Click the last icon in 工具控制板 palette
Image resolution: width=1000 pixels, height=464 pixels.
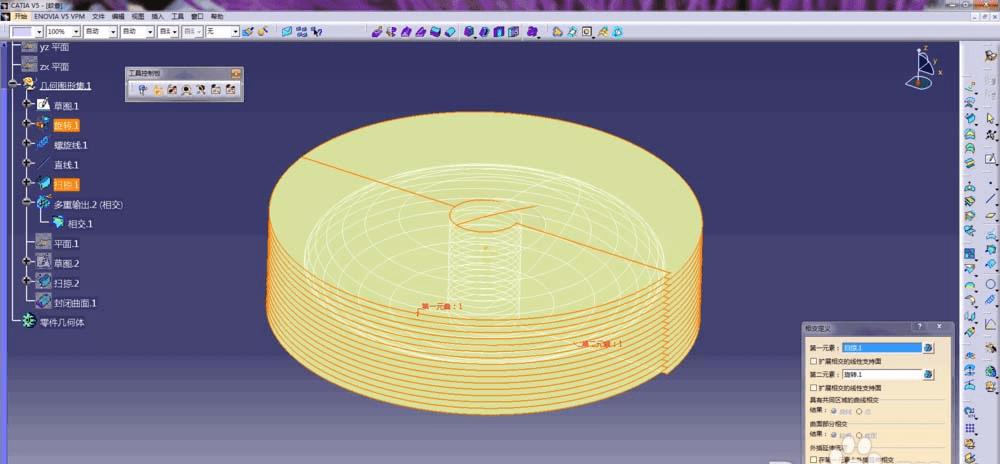230,90
